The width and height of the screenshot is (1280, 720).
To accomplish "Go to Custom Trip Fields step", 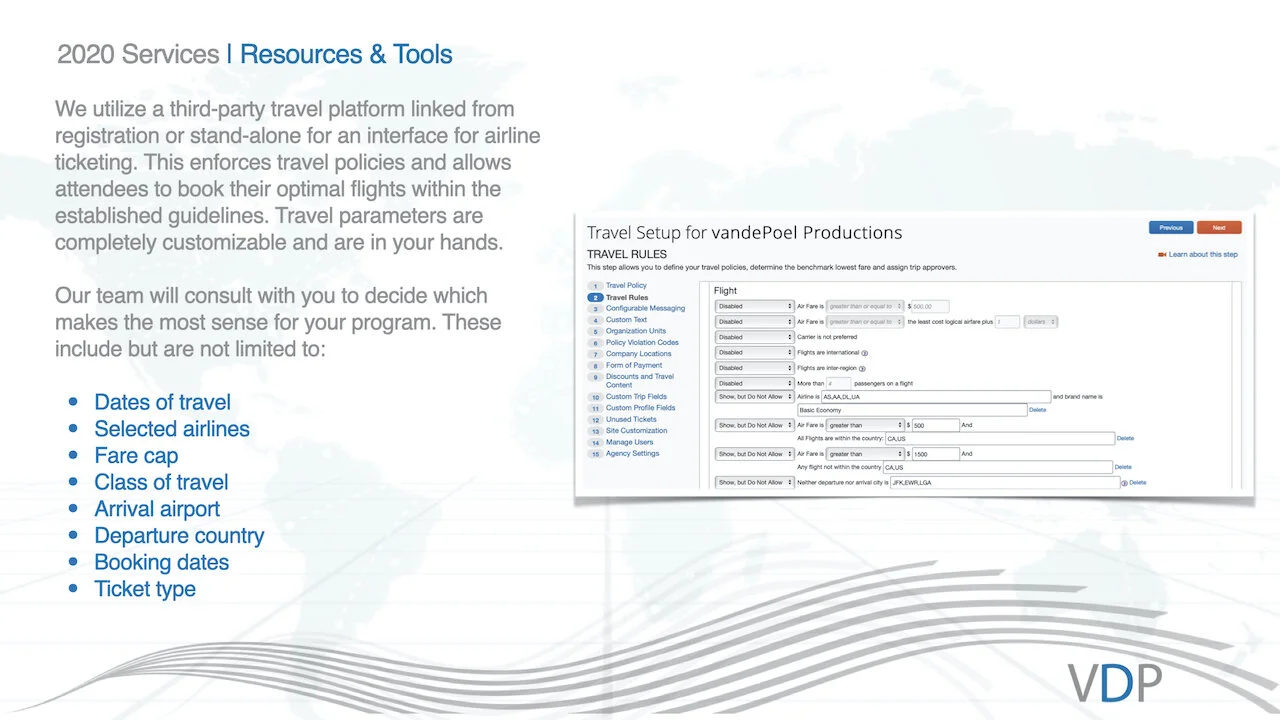I will (636, 397).
